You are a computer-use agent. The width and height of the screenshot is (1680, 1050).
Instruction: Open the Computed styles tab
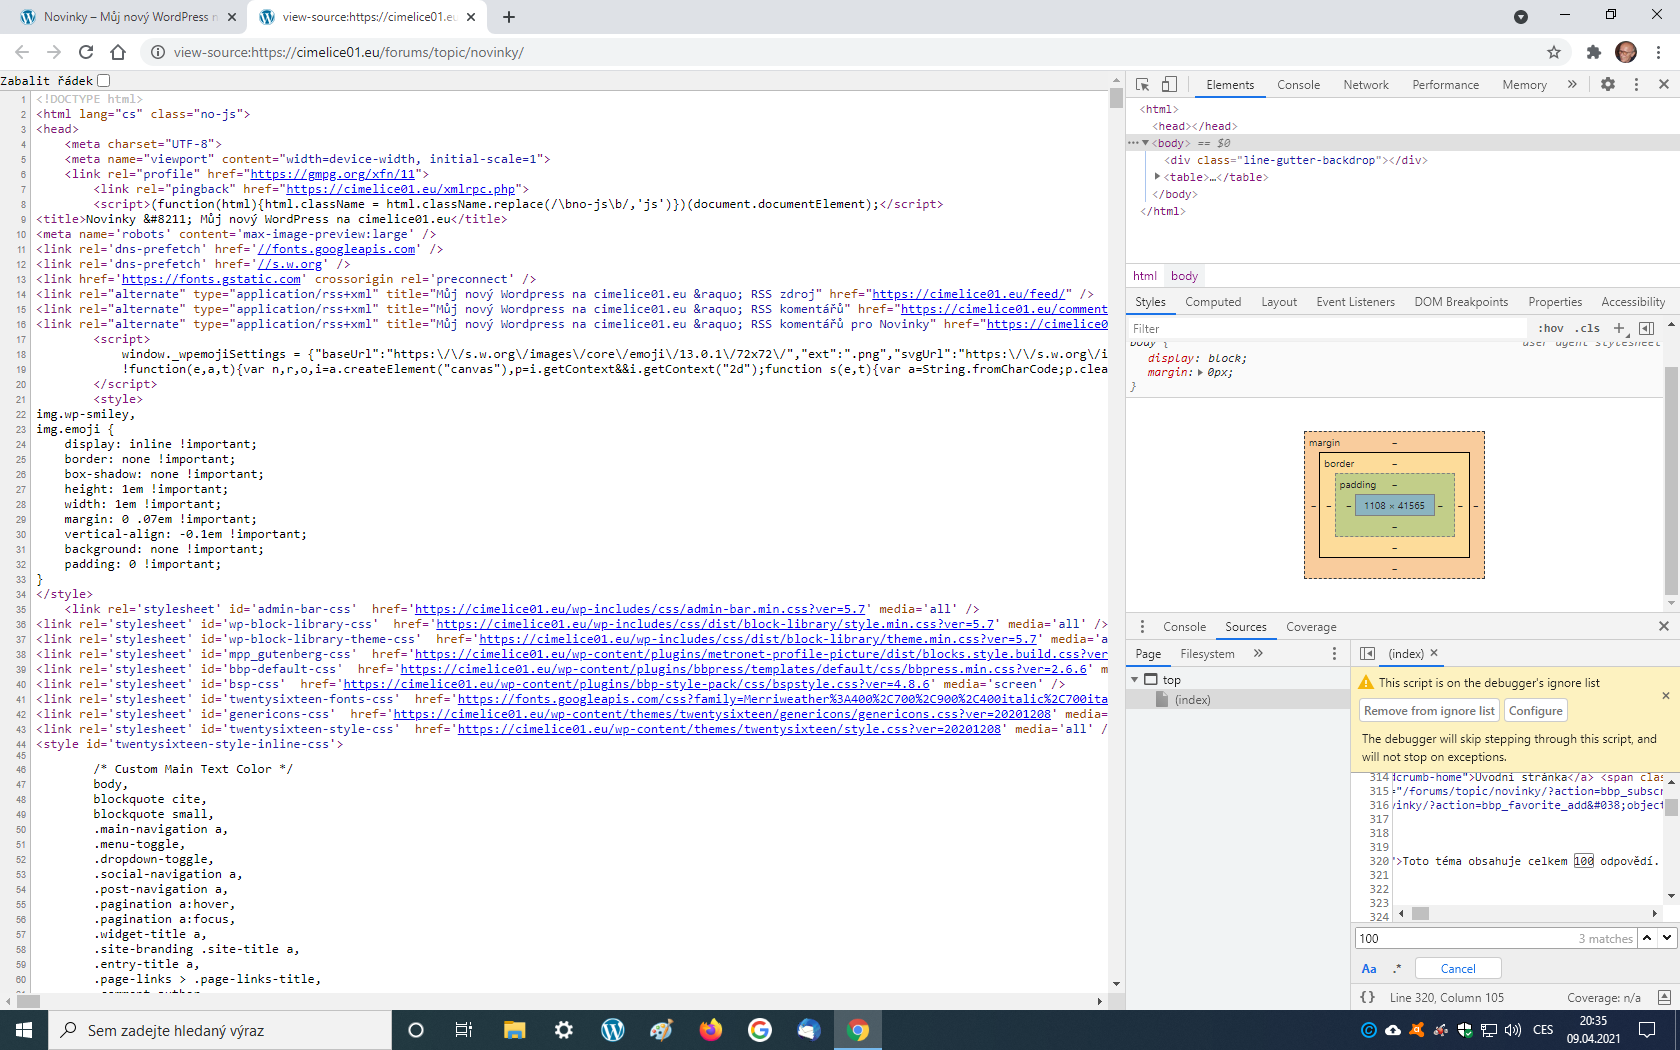1212,302
